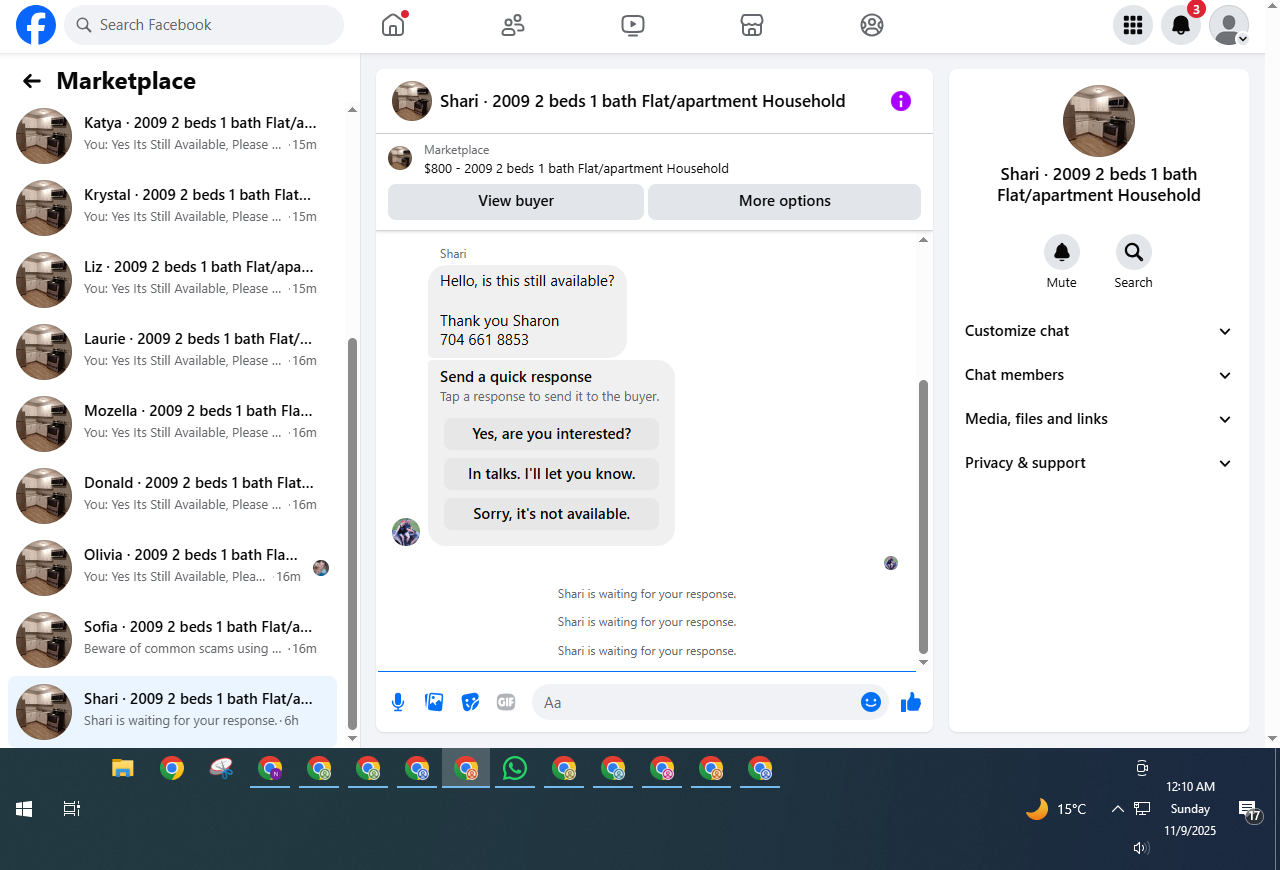Open conversation info purple icon
The width and height of the screenshot is (1280, 870).
coord(901,101)
